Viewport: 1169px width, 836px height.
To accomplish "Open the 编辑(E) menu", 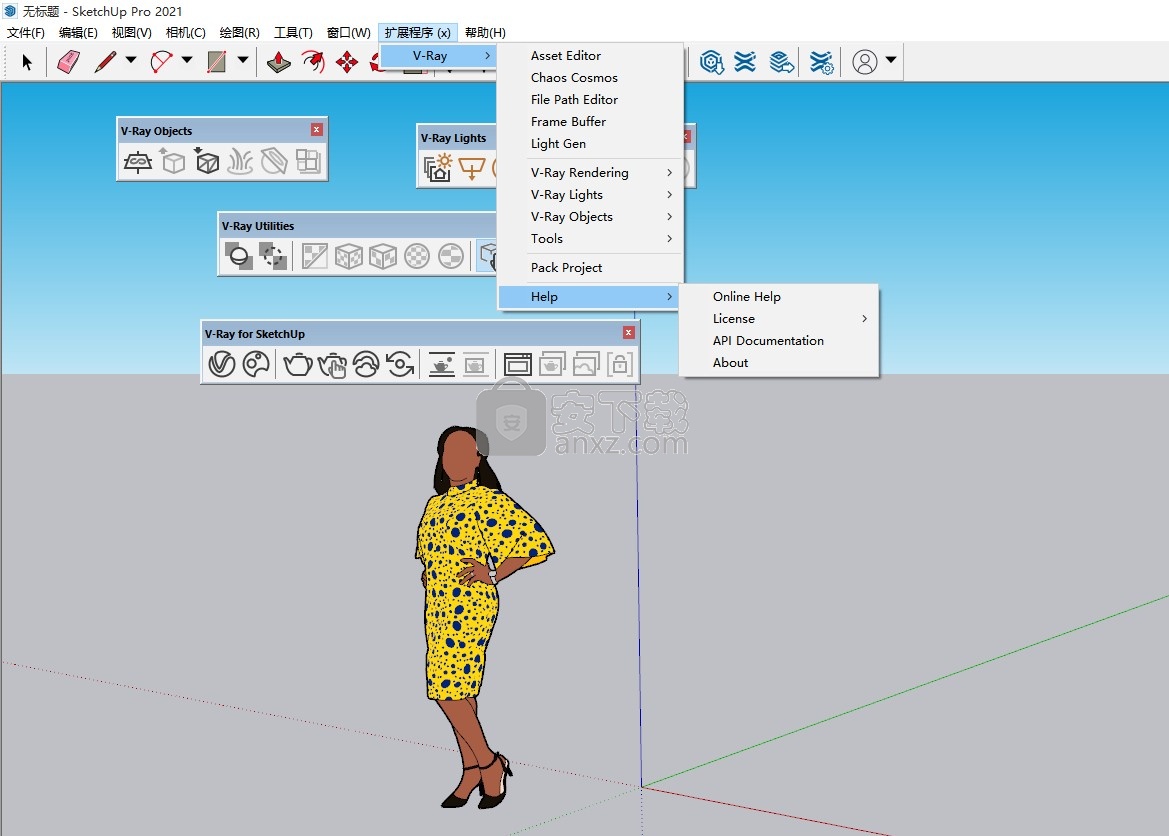I will click(x=78, y=33).
